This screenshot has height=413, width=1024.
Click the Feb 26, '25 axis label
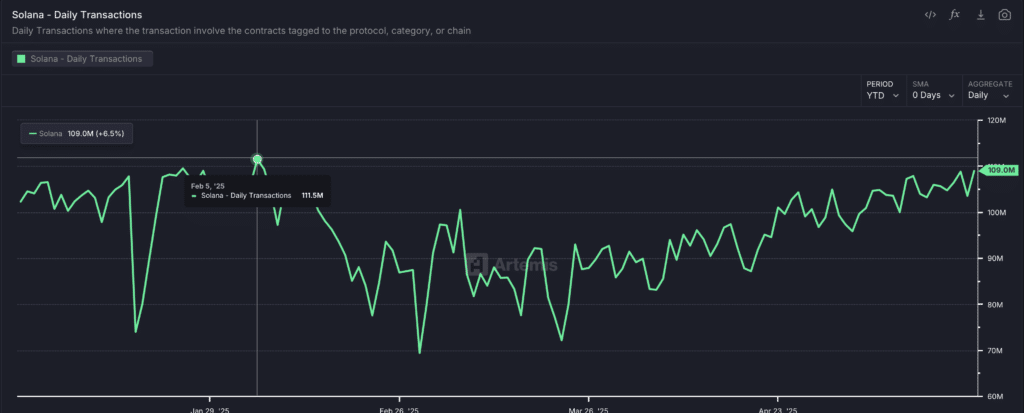(399, 410)
